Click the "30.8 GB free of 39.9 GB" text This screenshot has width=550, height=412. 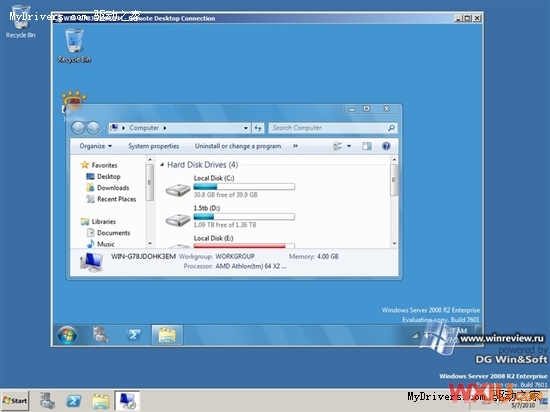(226, 195)
